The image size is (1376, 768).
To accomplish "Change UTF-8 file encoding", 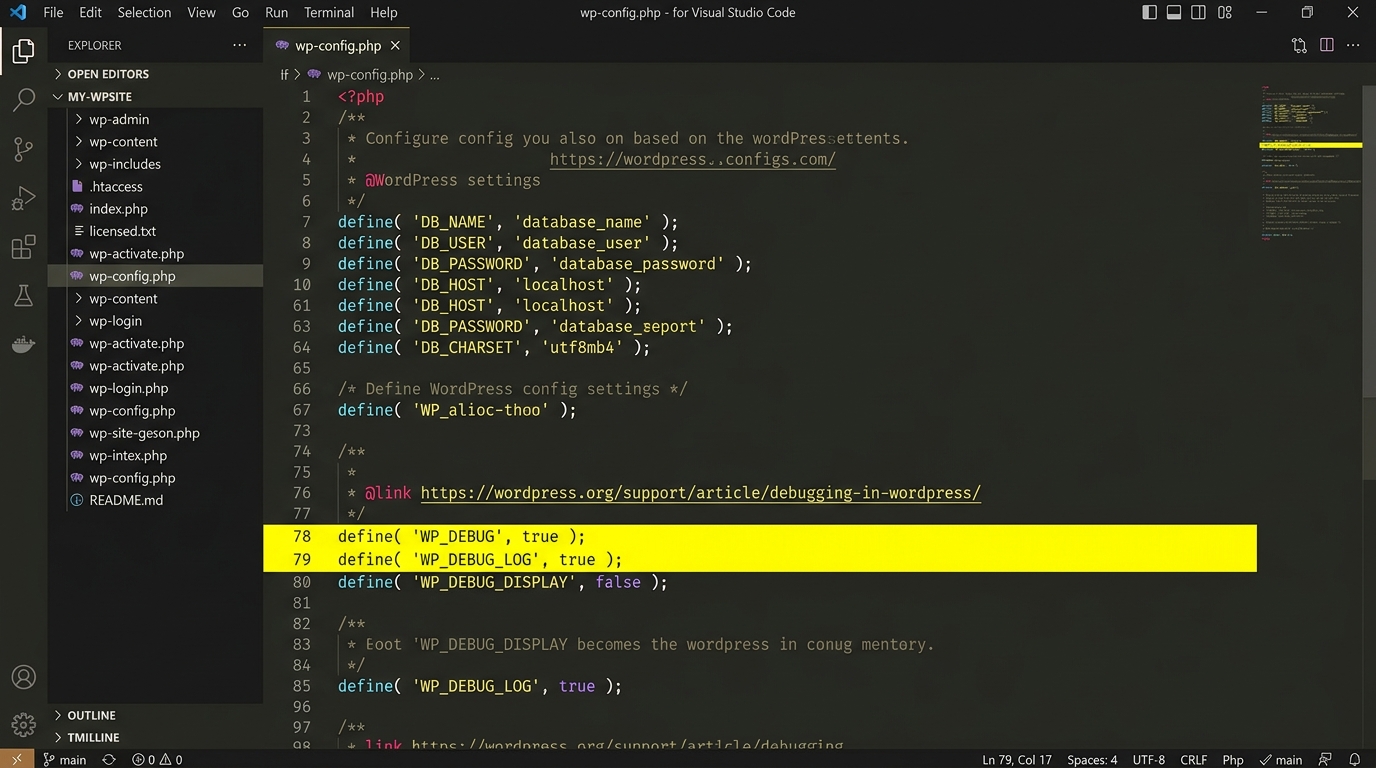I will pyautogui.click(x=1148, y=759).
